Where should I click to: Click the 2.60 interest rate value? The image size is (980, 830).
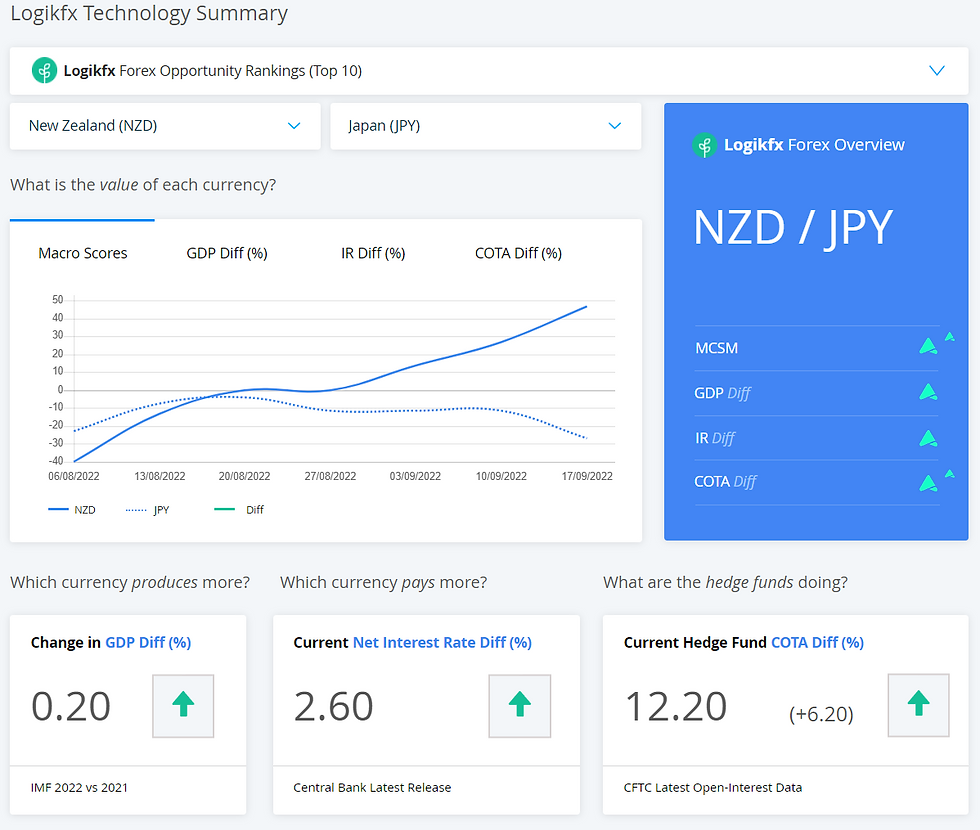(333, 707)
